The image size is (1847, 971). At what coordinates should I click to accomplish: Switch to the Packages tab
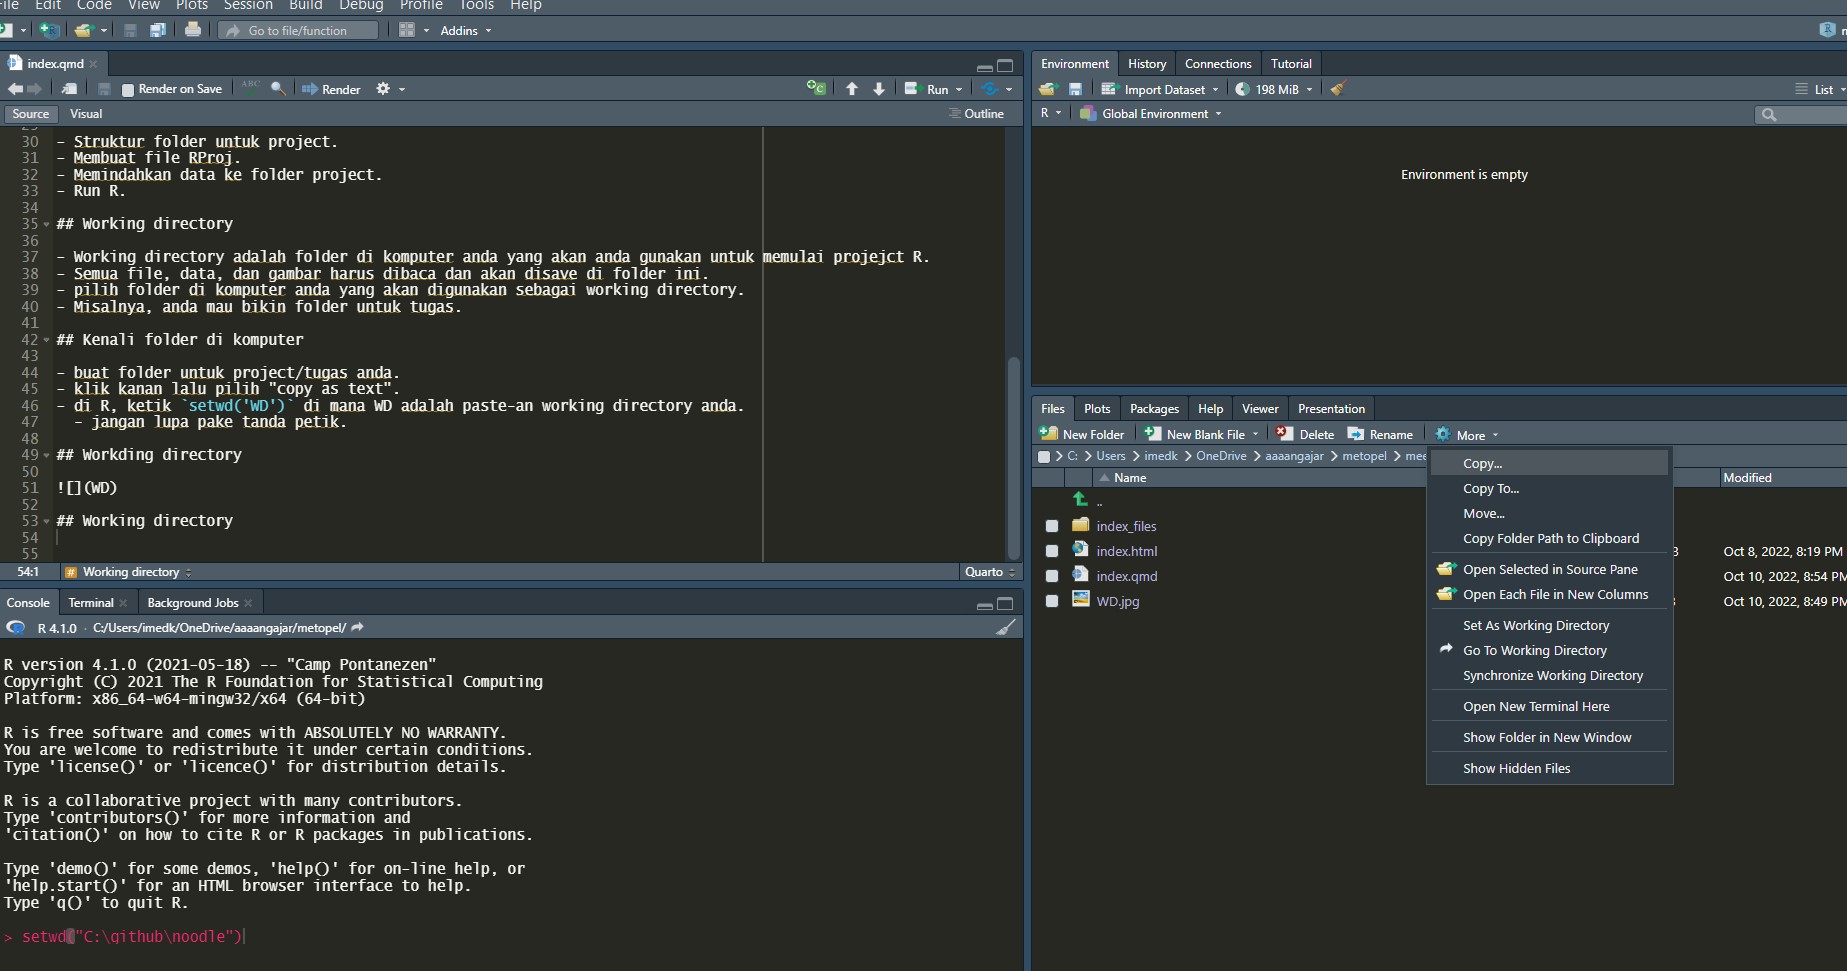(1154, 408)
